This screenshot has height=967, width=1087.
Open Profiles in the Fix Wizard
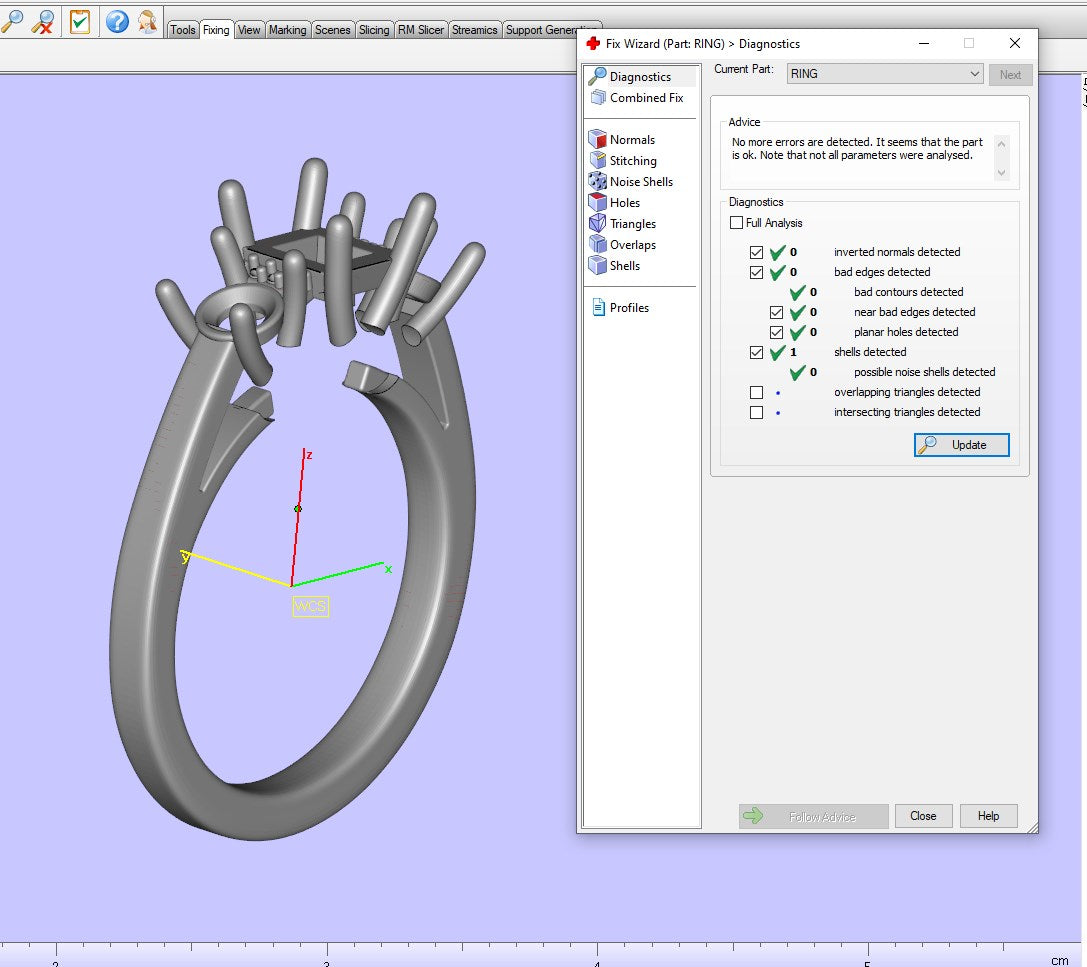click(628, 308)
